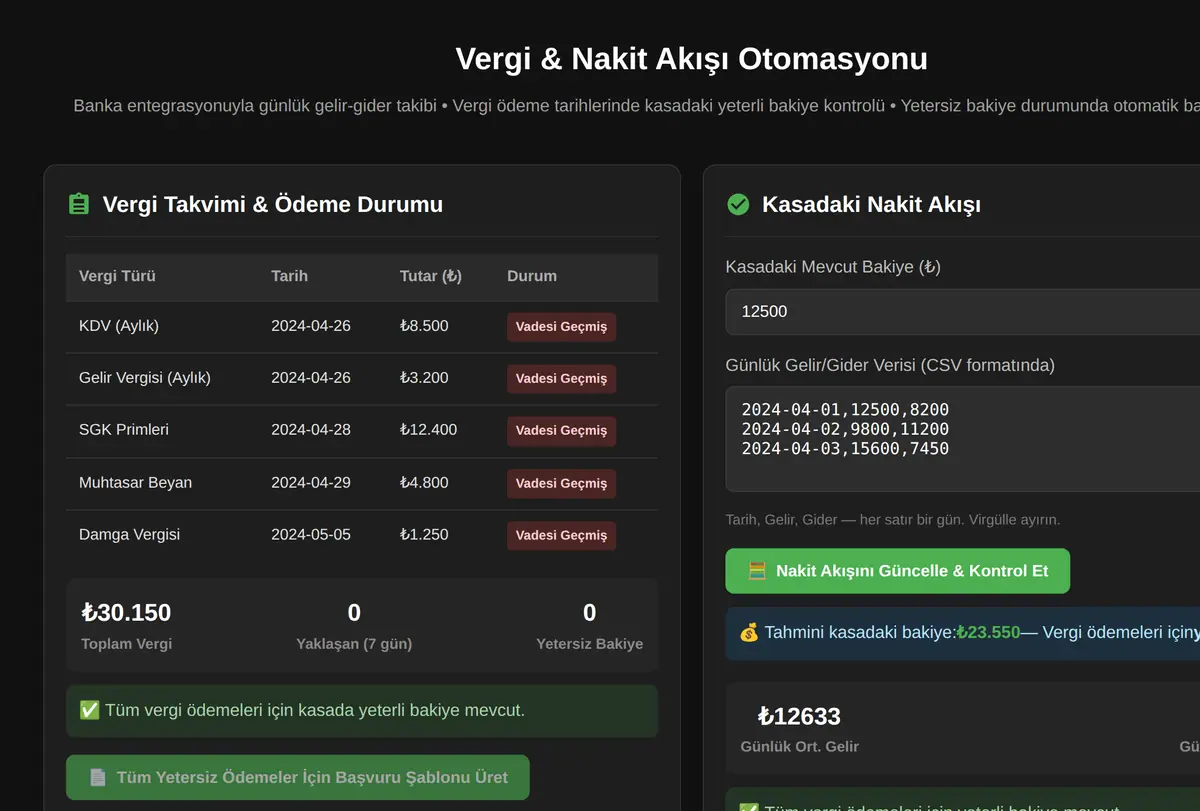
Task: Click the abacus icon on the update button
Action: (757, 571)
